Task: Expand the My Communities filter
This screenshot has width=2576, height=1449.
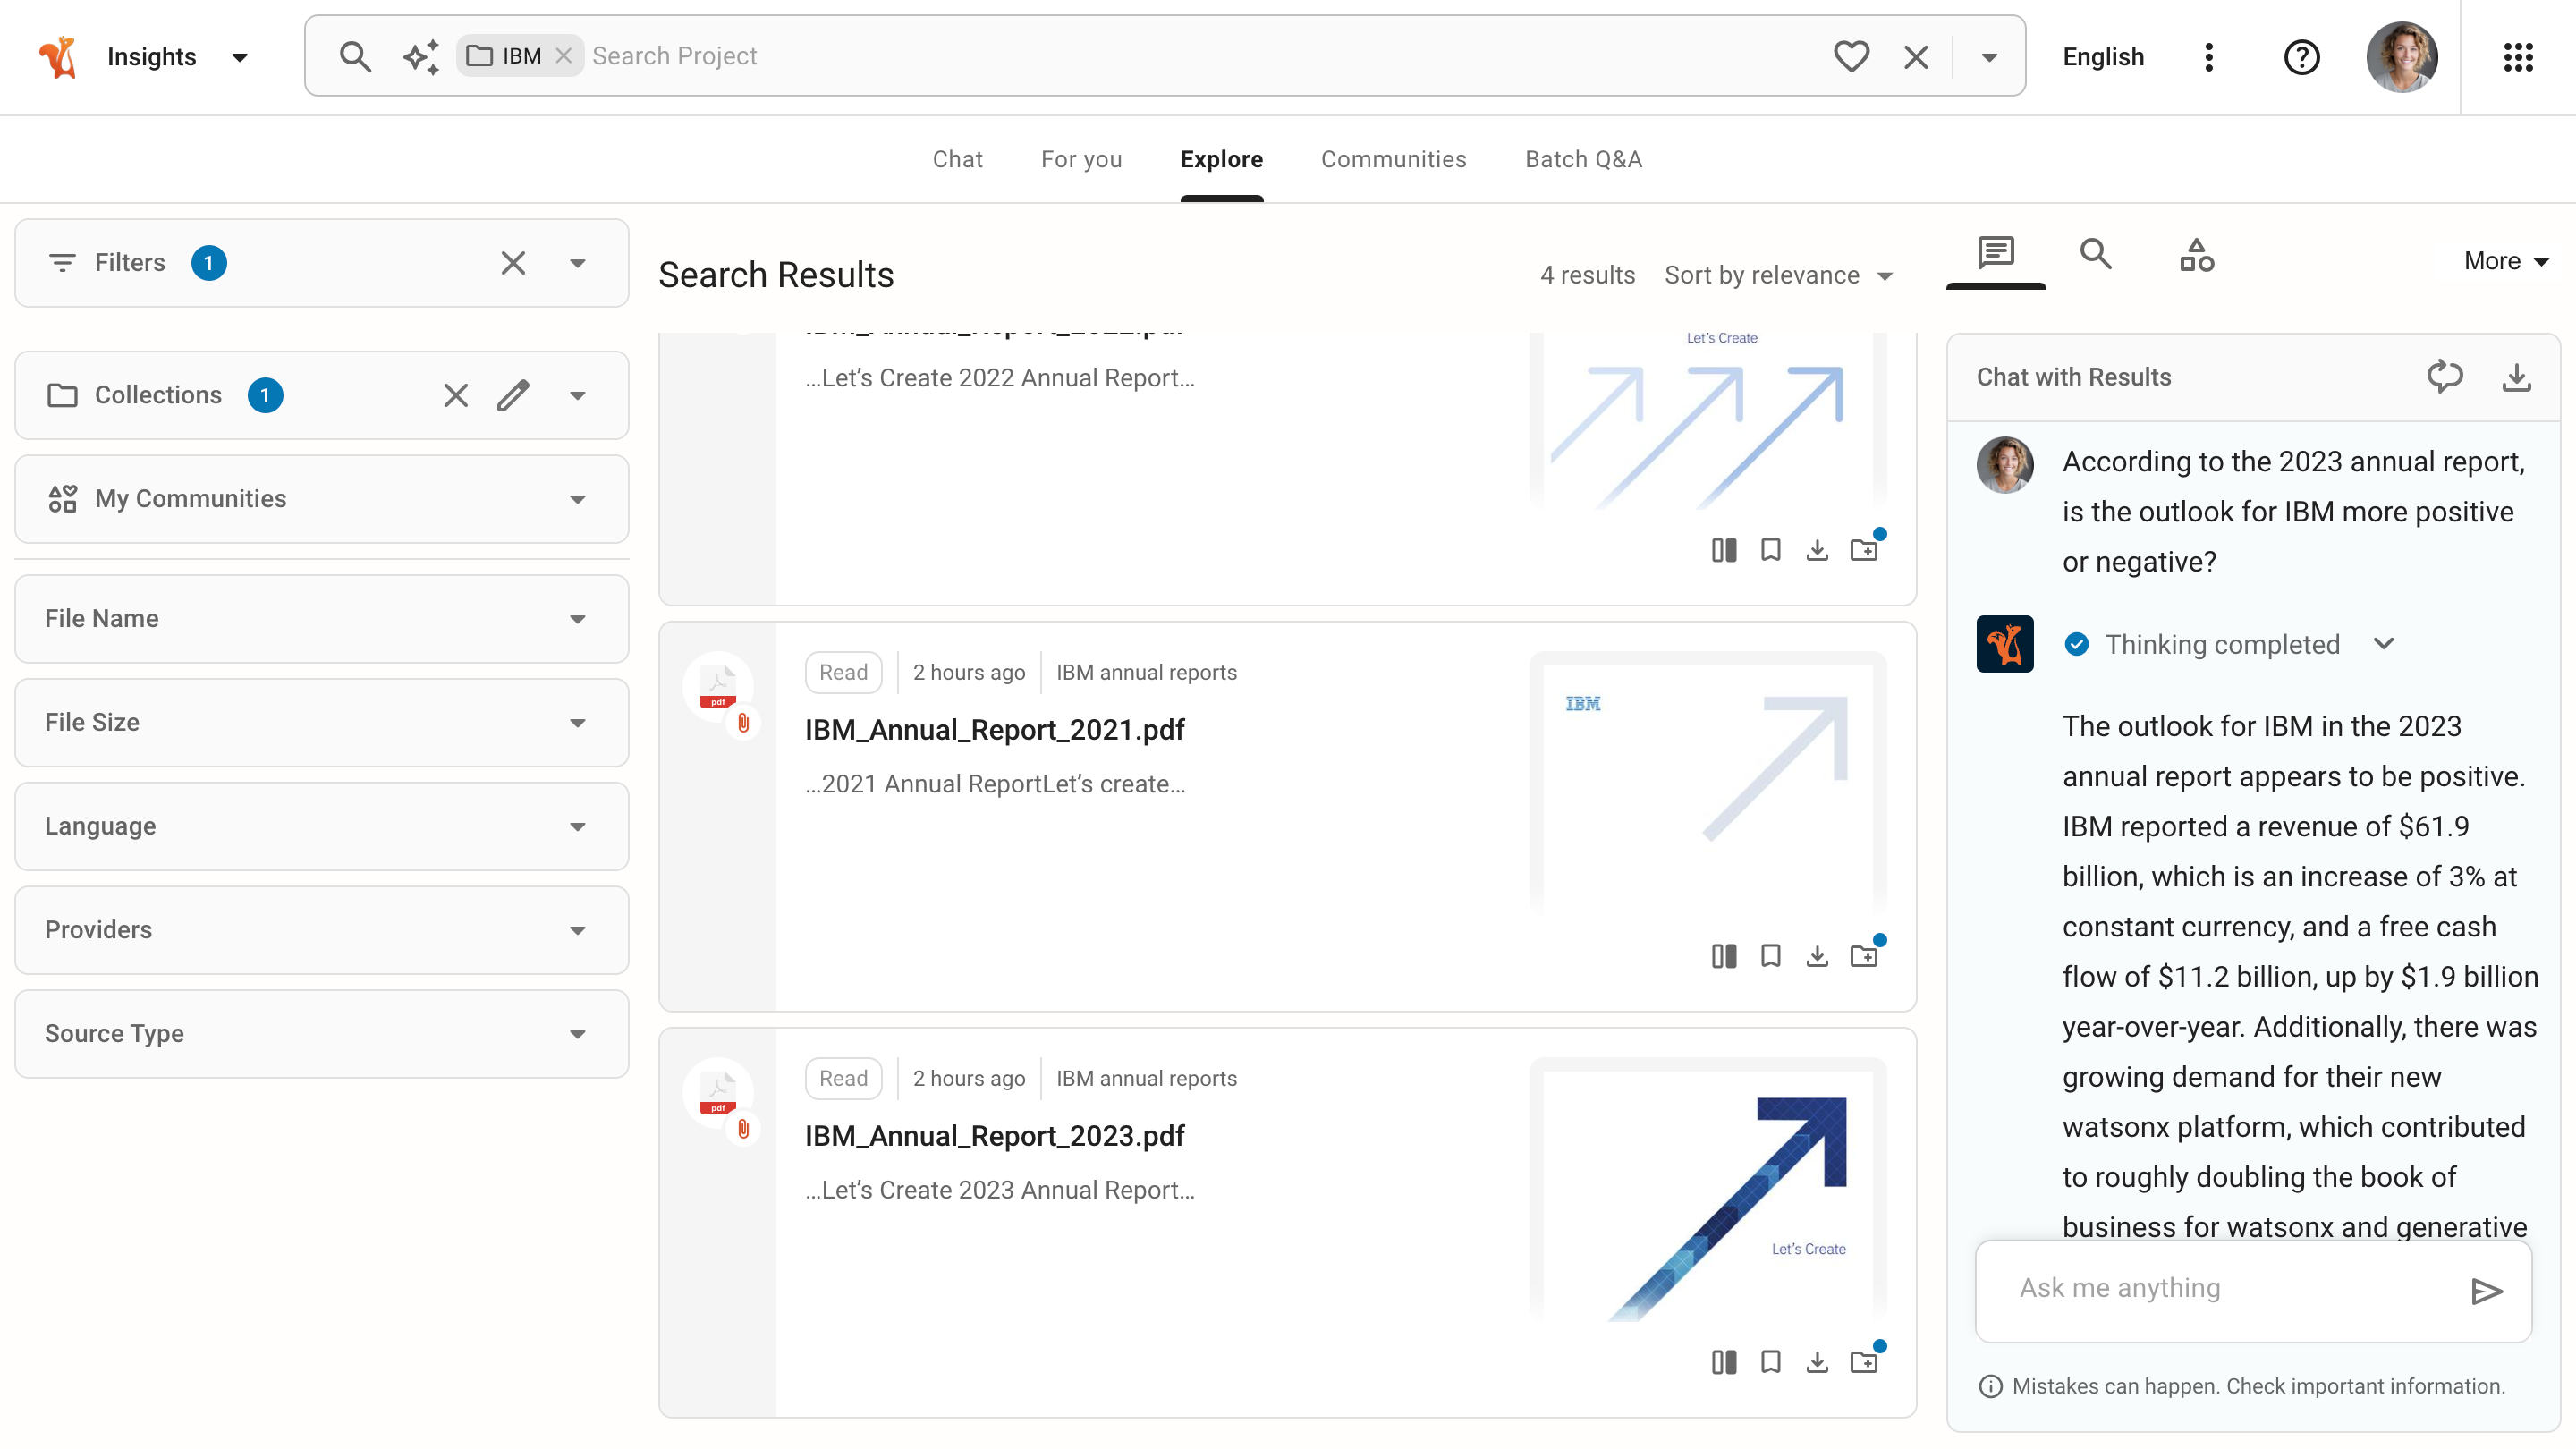Action: (578, 499)
